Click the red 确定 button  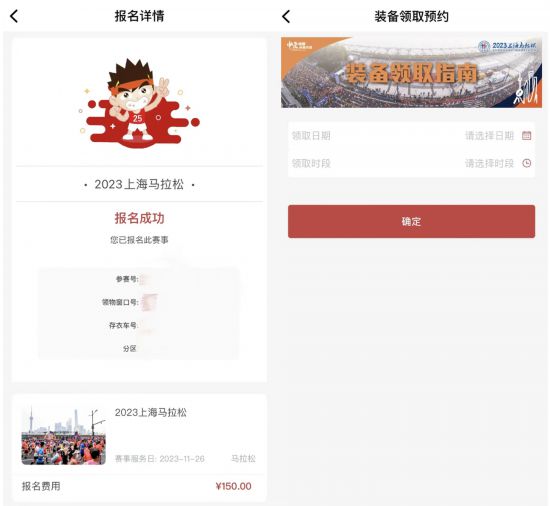[411, 222]
